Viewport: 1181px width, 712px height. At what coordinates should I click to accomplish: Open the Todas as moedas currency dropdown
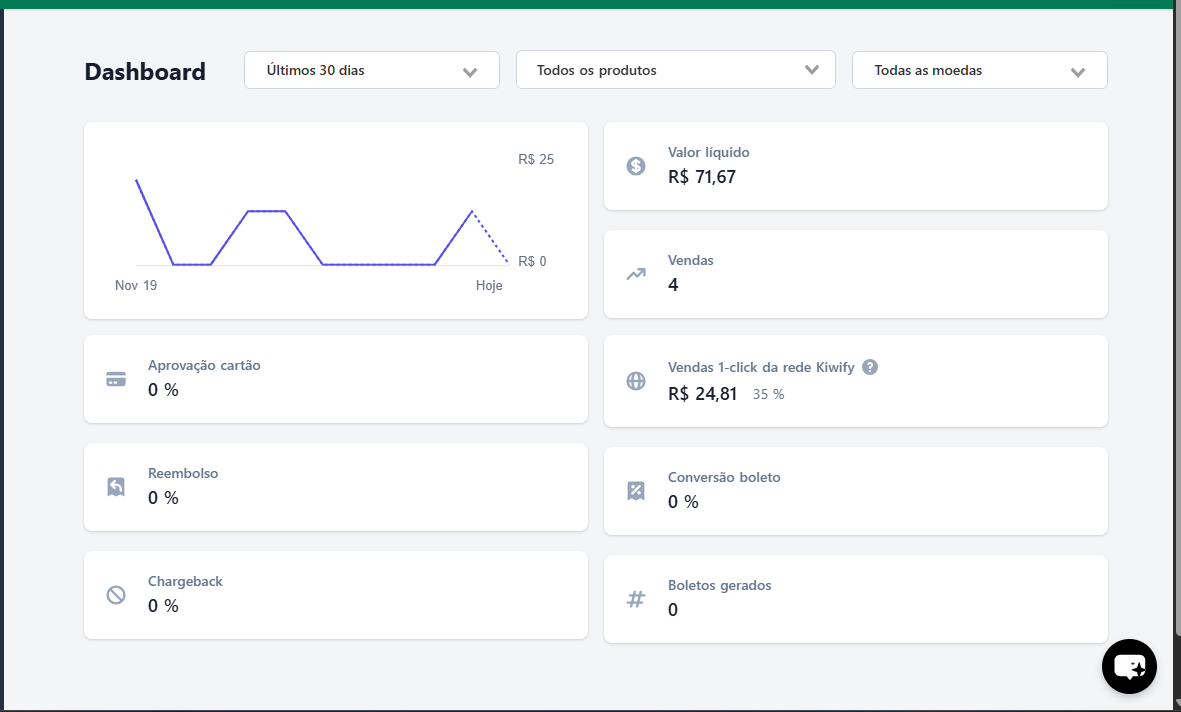pos(979,71)
